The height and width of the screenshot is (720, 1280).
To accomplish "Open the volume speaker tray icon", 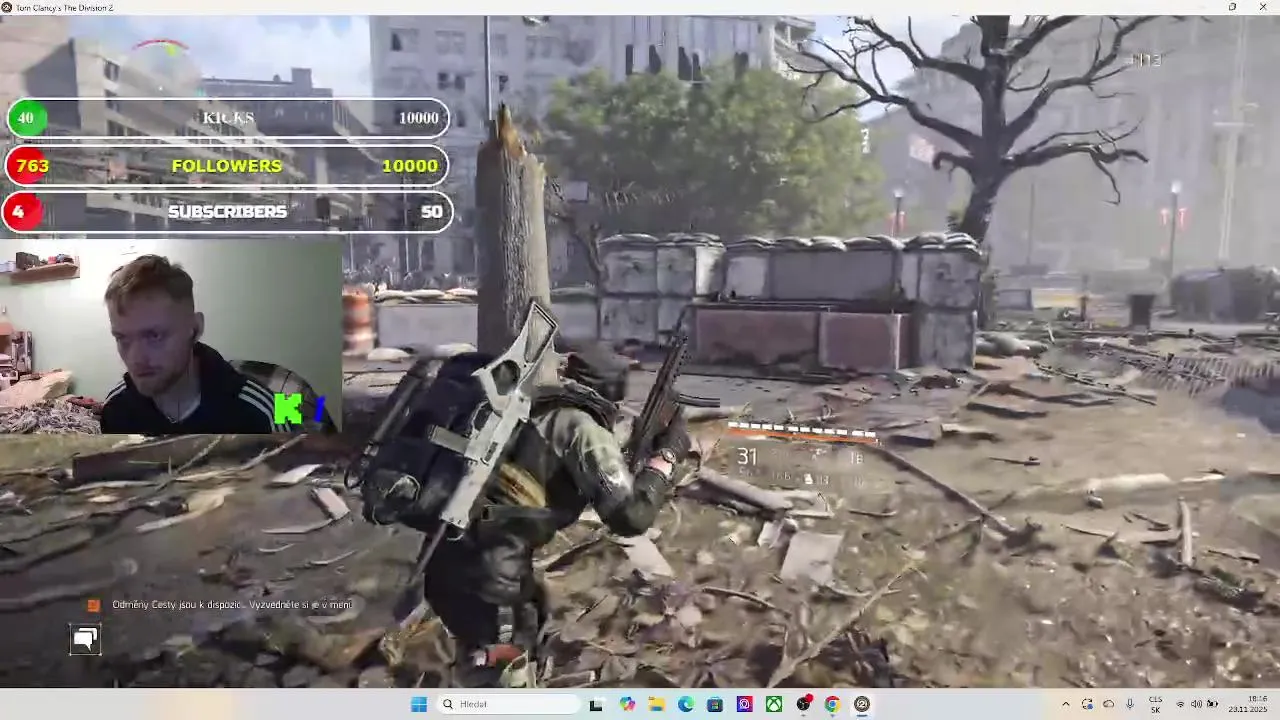I will pyautogui.click(x=1196, y=704).
